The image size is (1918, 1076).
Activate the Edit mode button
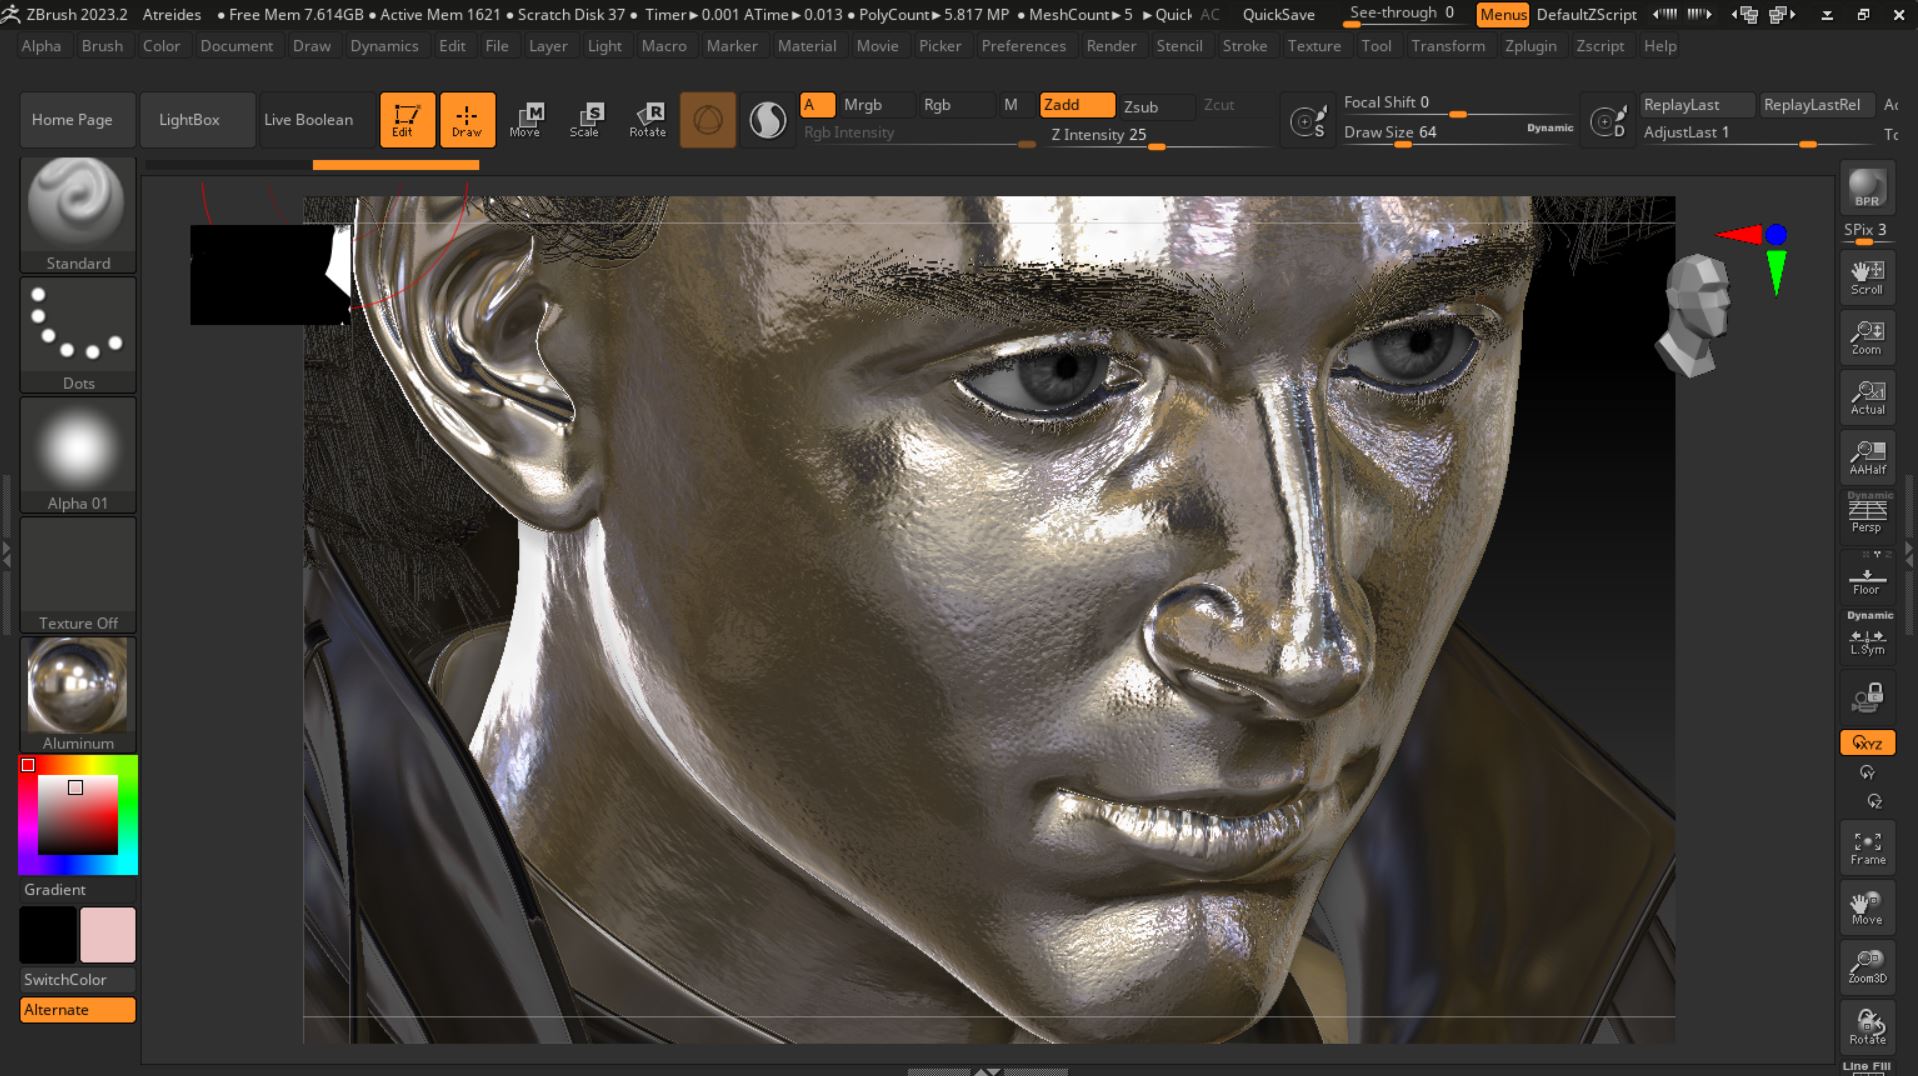(407, 120)
